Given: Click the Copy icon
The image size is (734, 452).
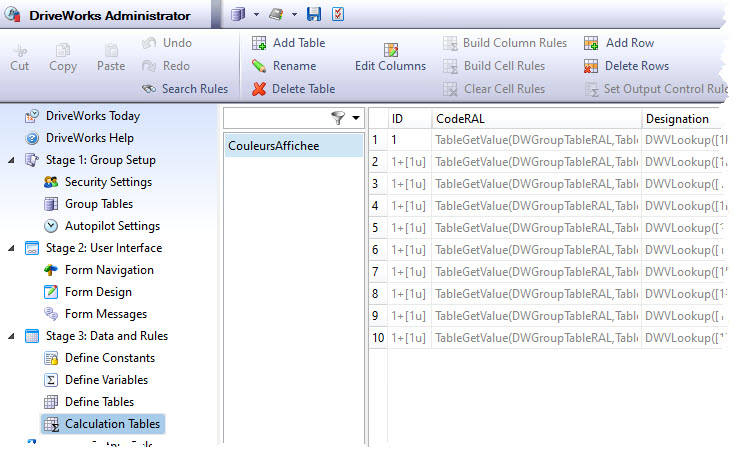Looking at the screenshot, I should [63, 50].
